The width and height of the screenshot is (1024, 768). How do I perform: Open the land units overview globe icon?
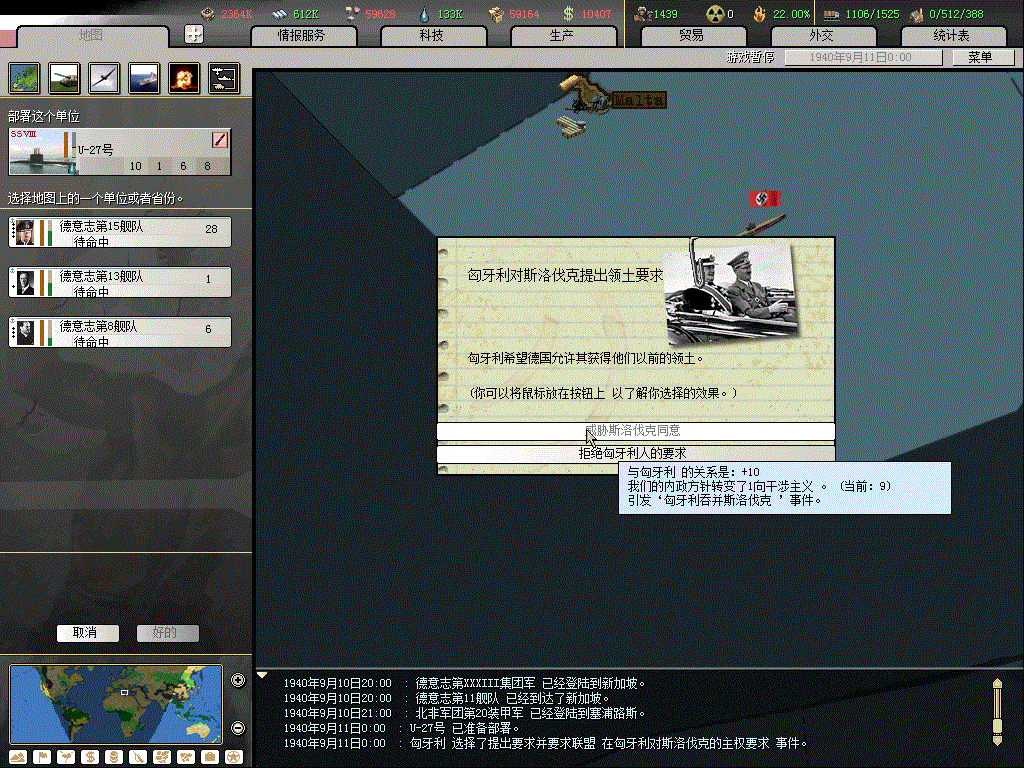click(24, 78)
